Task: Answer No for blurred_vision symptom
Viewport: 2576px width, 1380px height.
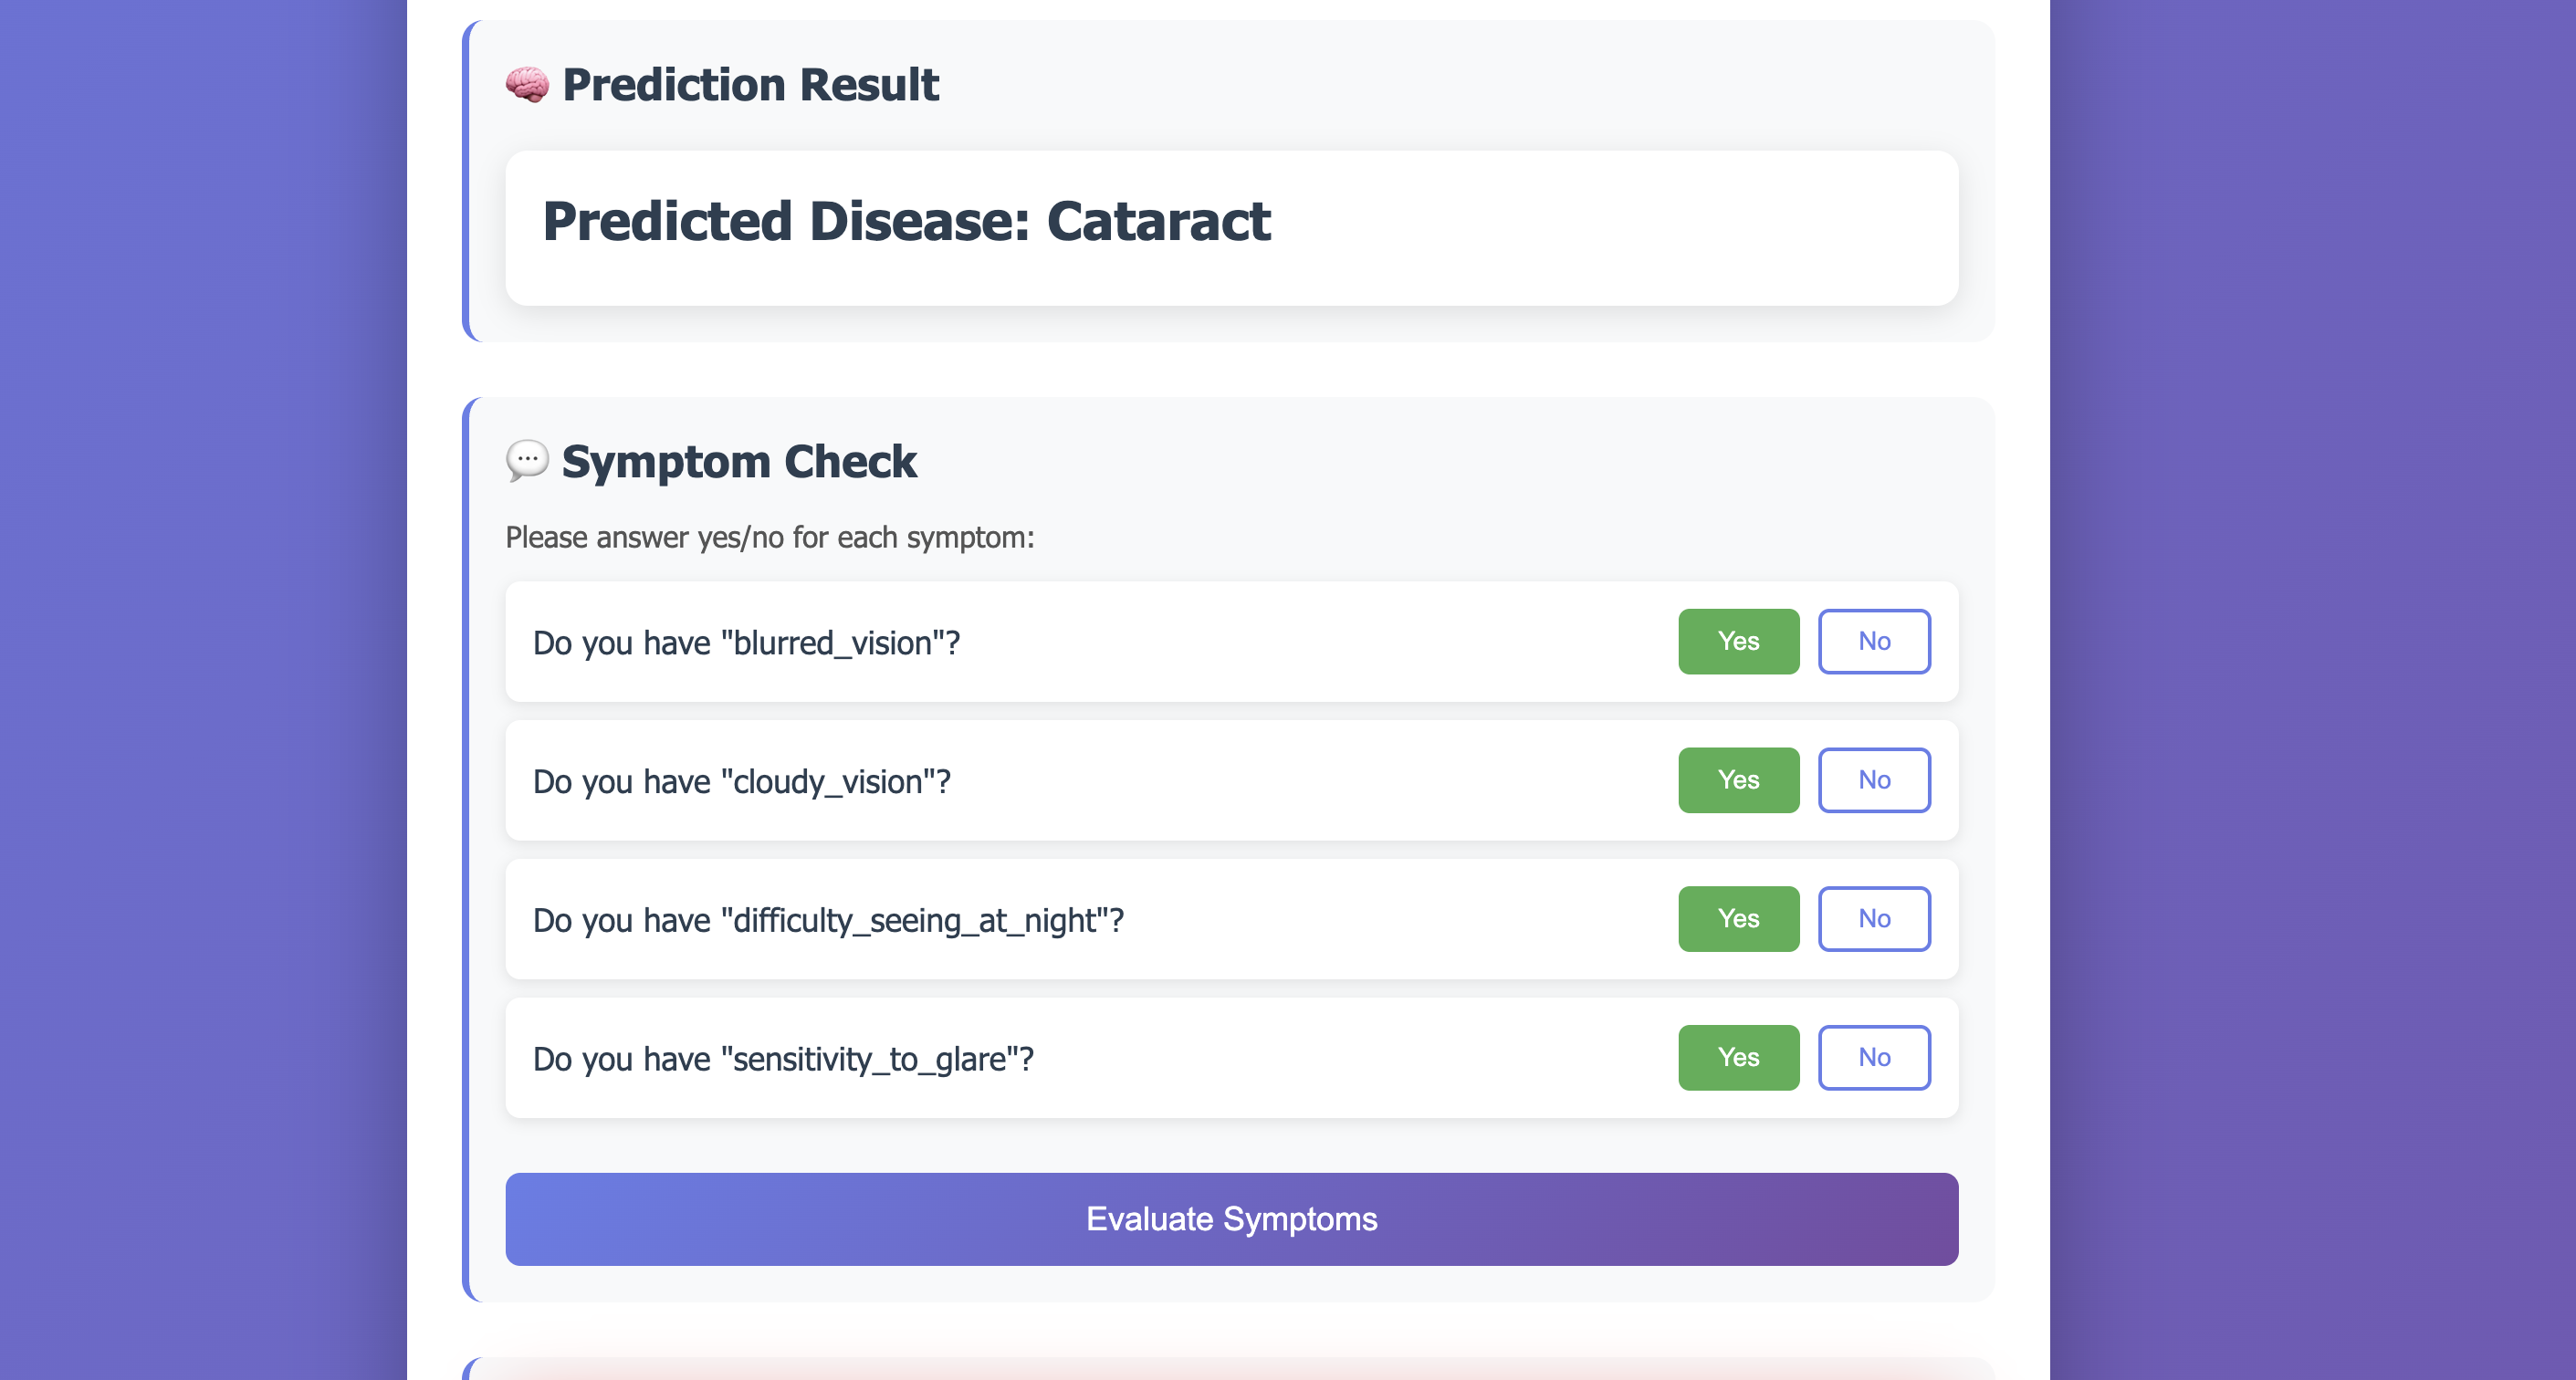Action: (1873, 641)
